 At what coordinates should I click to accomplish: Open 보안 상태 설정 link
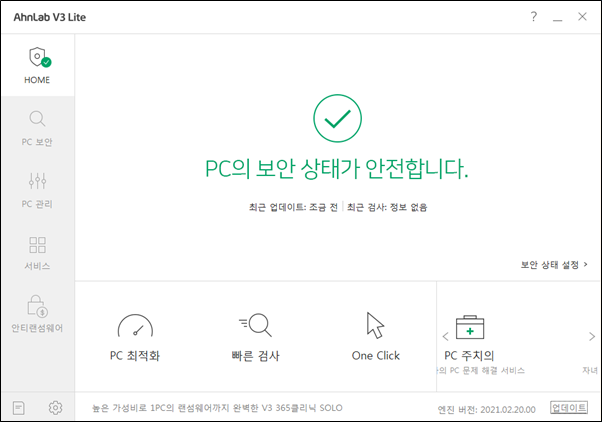click(554, 265)
